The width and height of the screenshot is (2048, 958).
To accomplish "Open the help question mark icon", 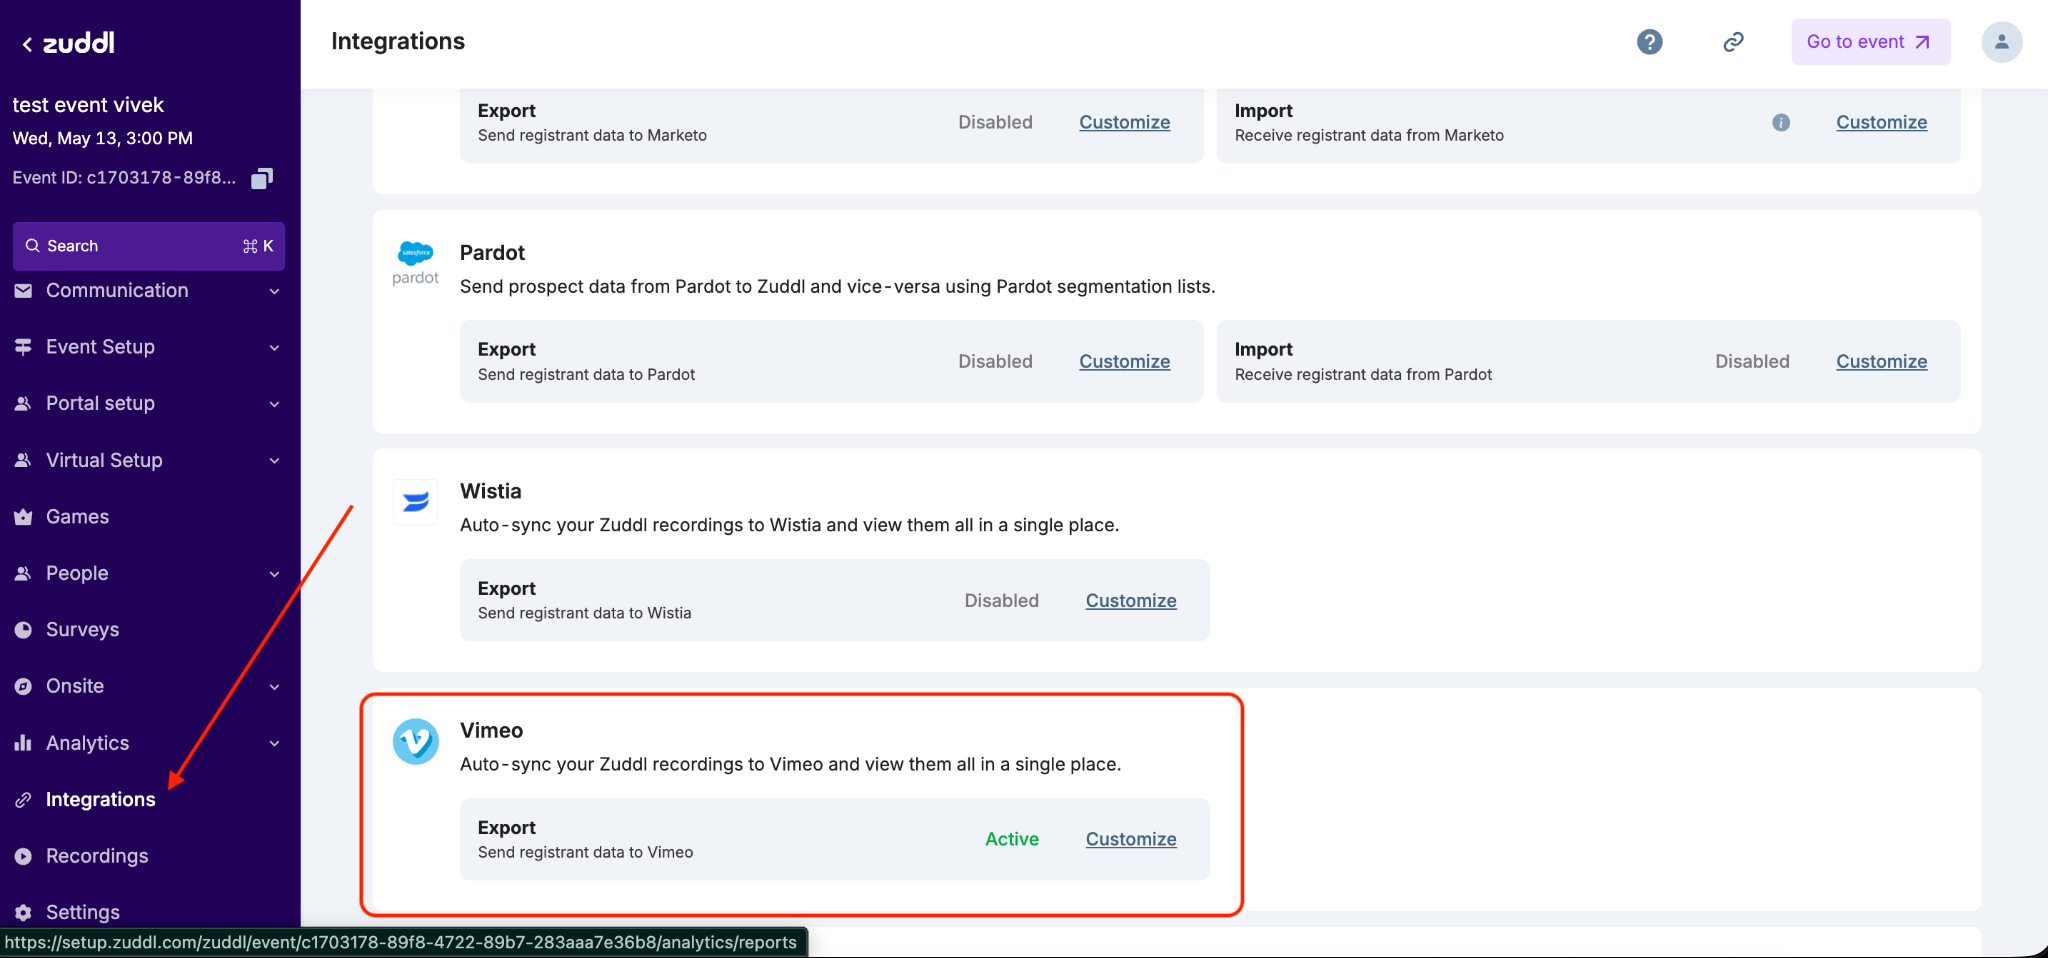I will point(1649,42).
